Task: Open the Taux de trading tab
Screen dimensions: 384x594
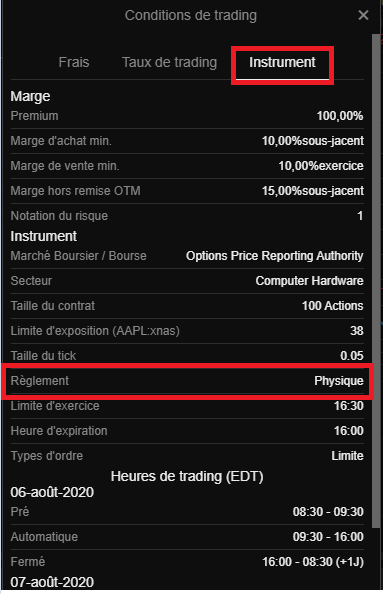Action: click(x=169, y=62)
